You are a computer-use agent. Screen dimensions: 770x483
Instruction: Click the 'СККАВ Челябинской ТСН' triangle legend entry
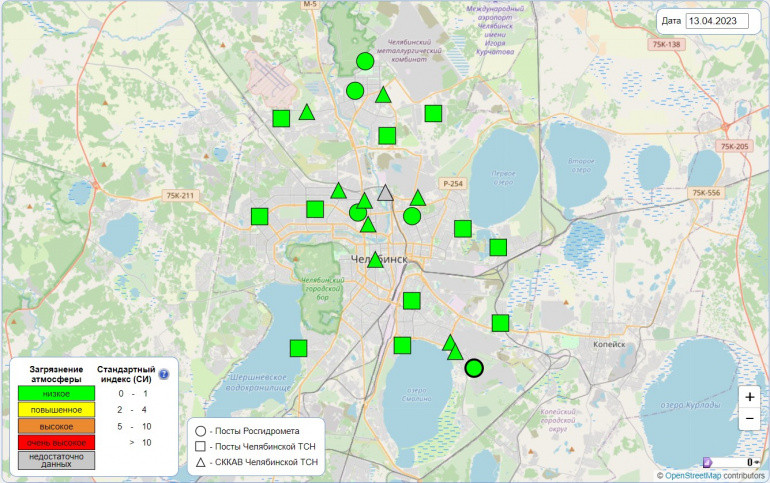click(x=260, y=463)
